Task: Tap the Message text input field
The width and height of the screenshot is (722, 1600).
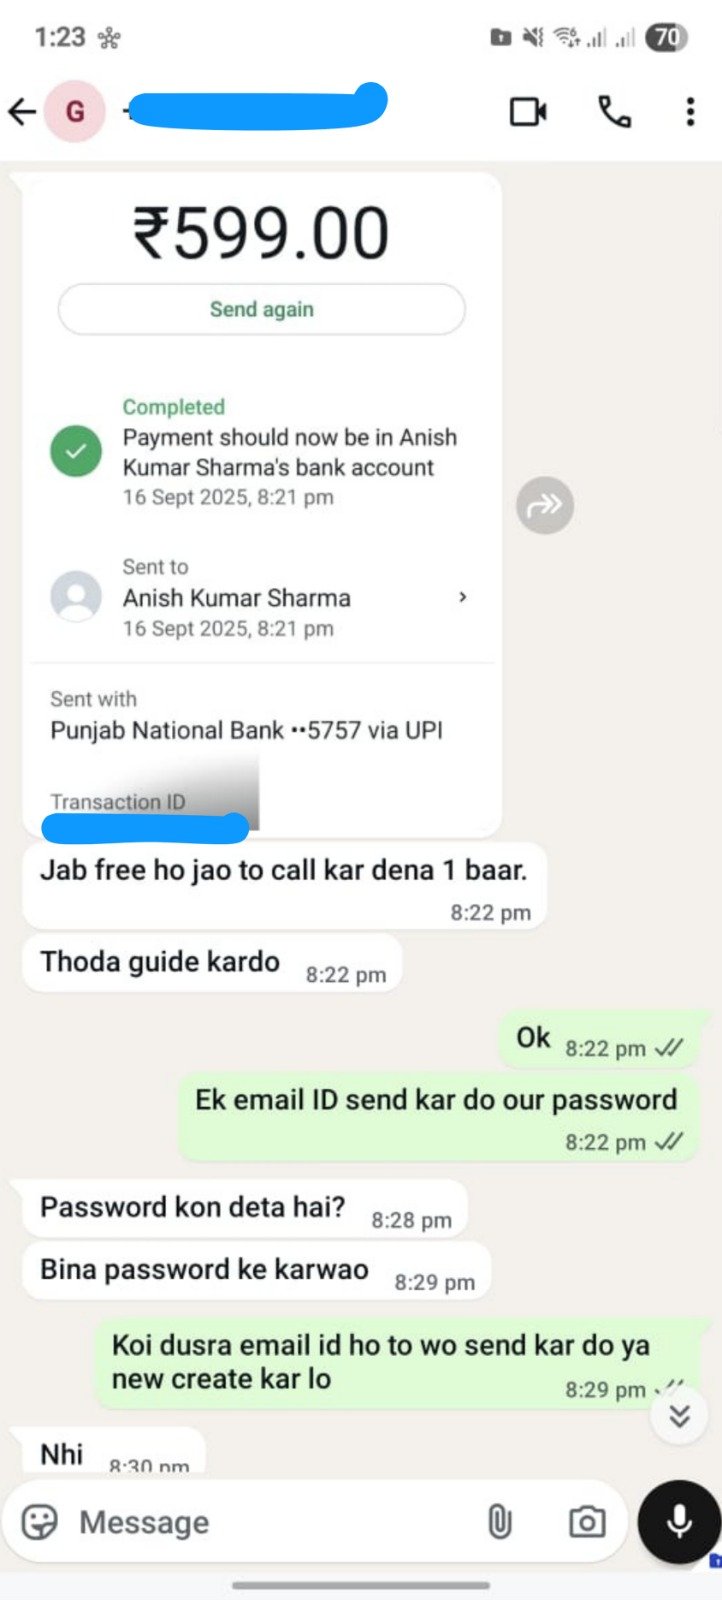Action: point(270,1522)
